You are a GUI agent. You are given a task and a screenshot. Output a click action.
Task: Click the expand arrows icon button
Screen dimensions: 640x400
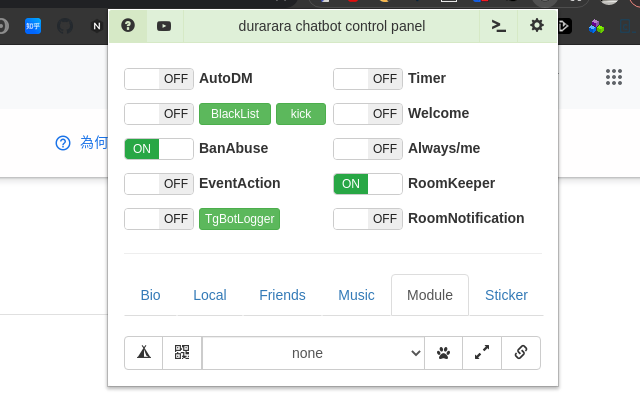[482, 353]
